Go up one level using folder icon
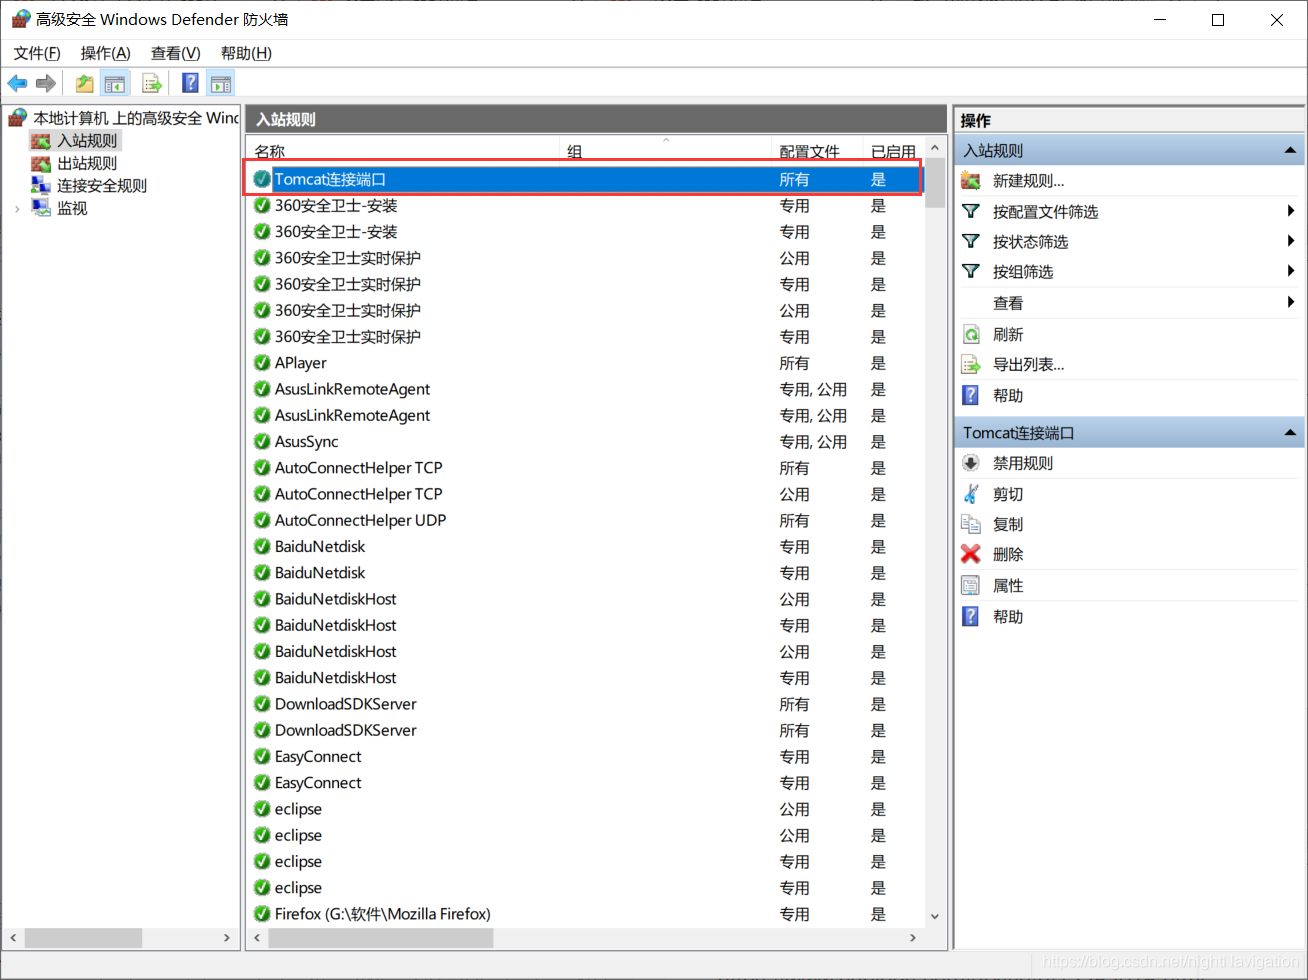 (85, 83)
